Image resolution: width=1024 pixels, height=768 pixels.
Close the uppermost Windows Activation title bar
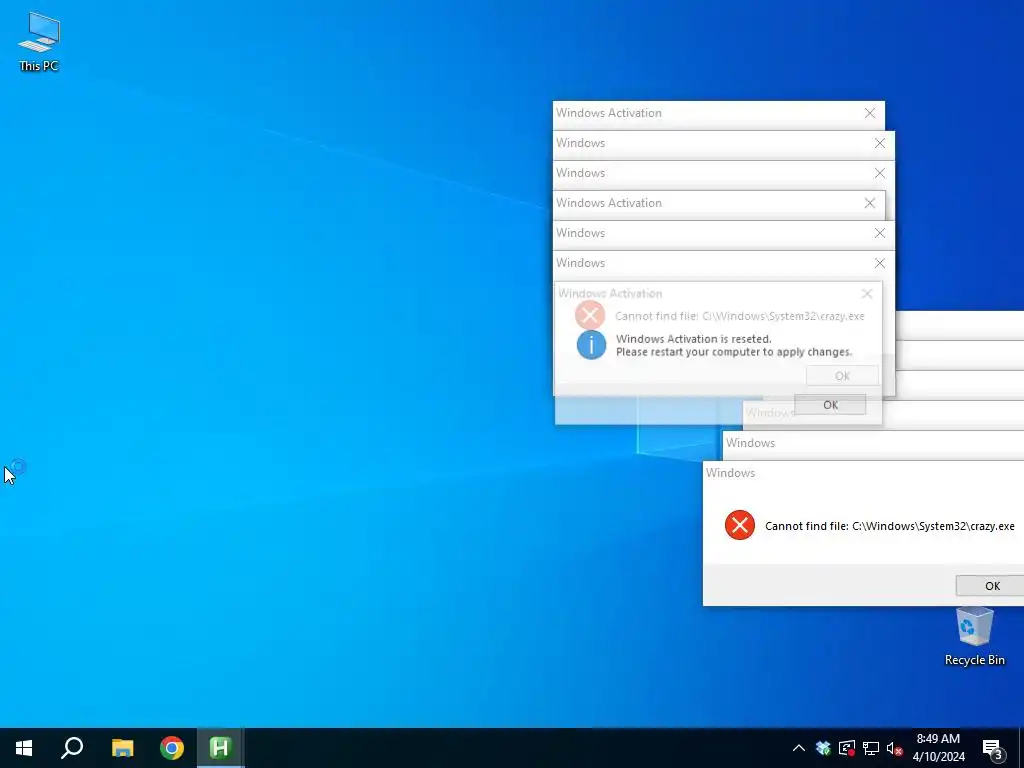click(x=870, y=113)
